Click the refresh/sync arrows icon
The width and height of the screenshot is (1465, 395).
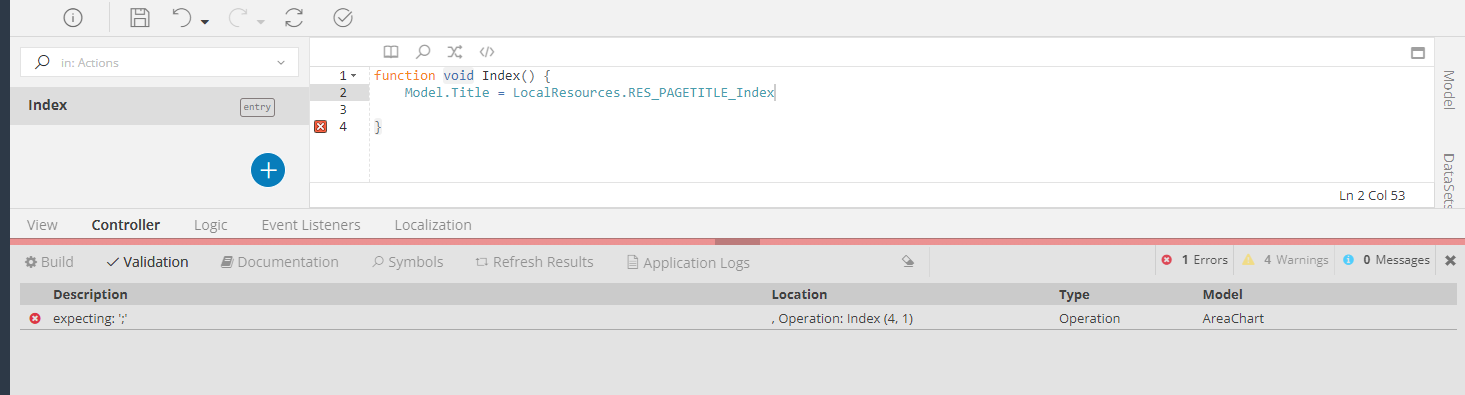tap(293, 18)
